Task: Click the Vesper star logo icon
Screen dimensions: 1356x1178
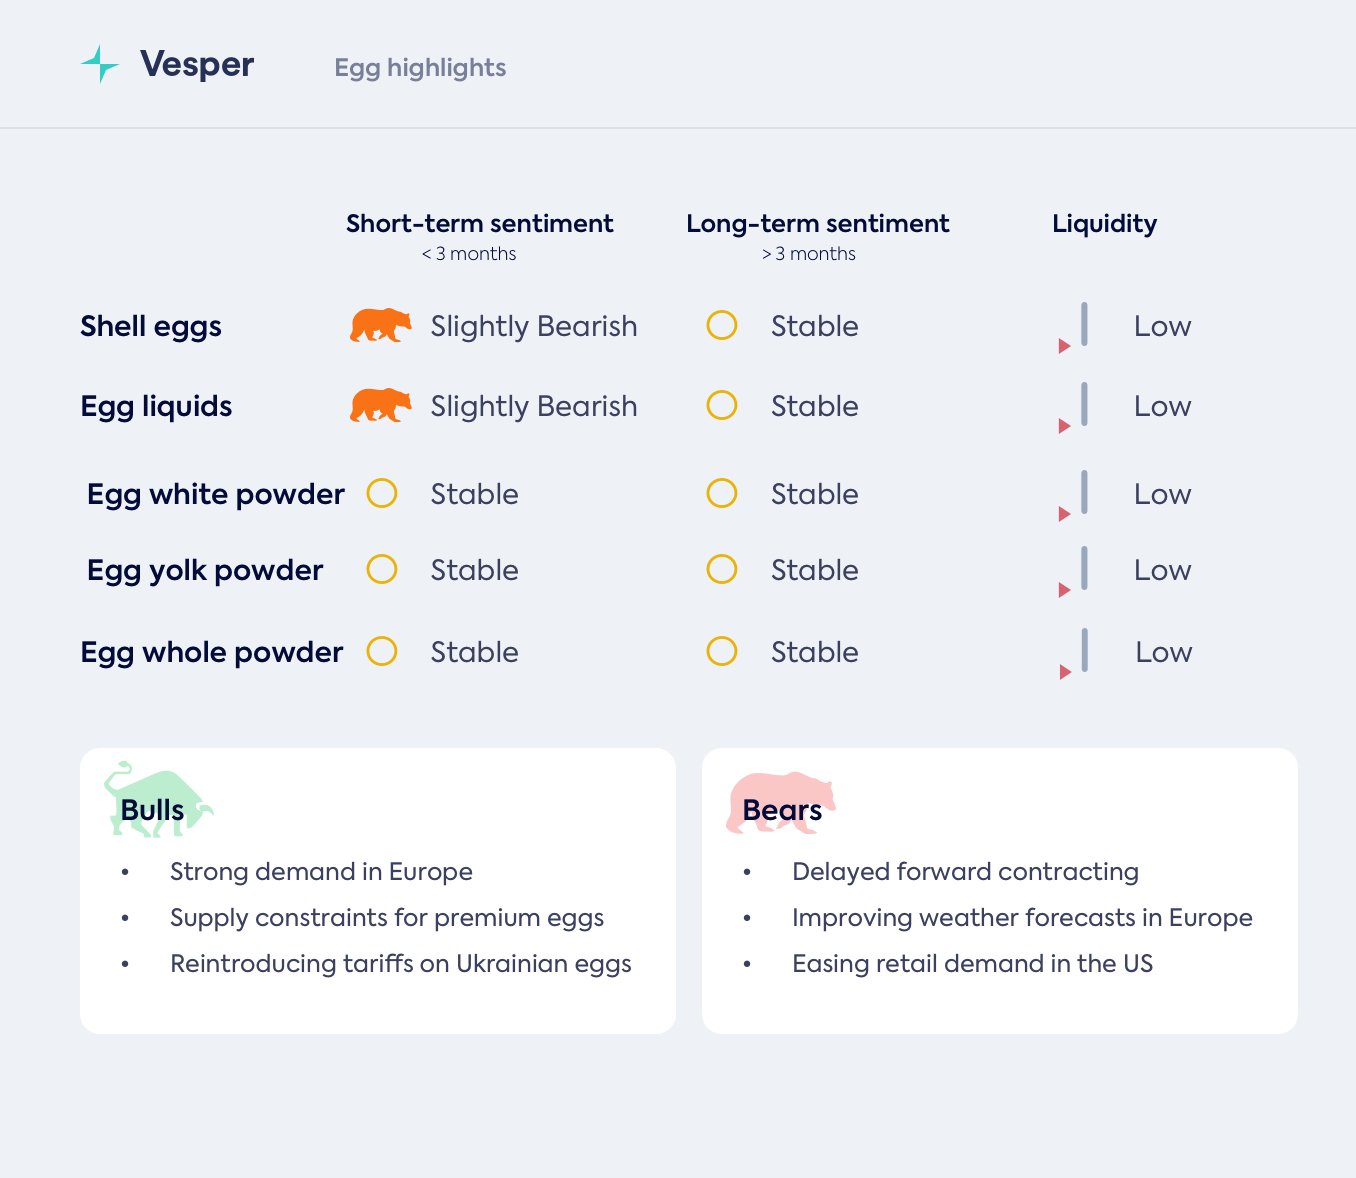Action: (x=100, y=64)
